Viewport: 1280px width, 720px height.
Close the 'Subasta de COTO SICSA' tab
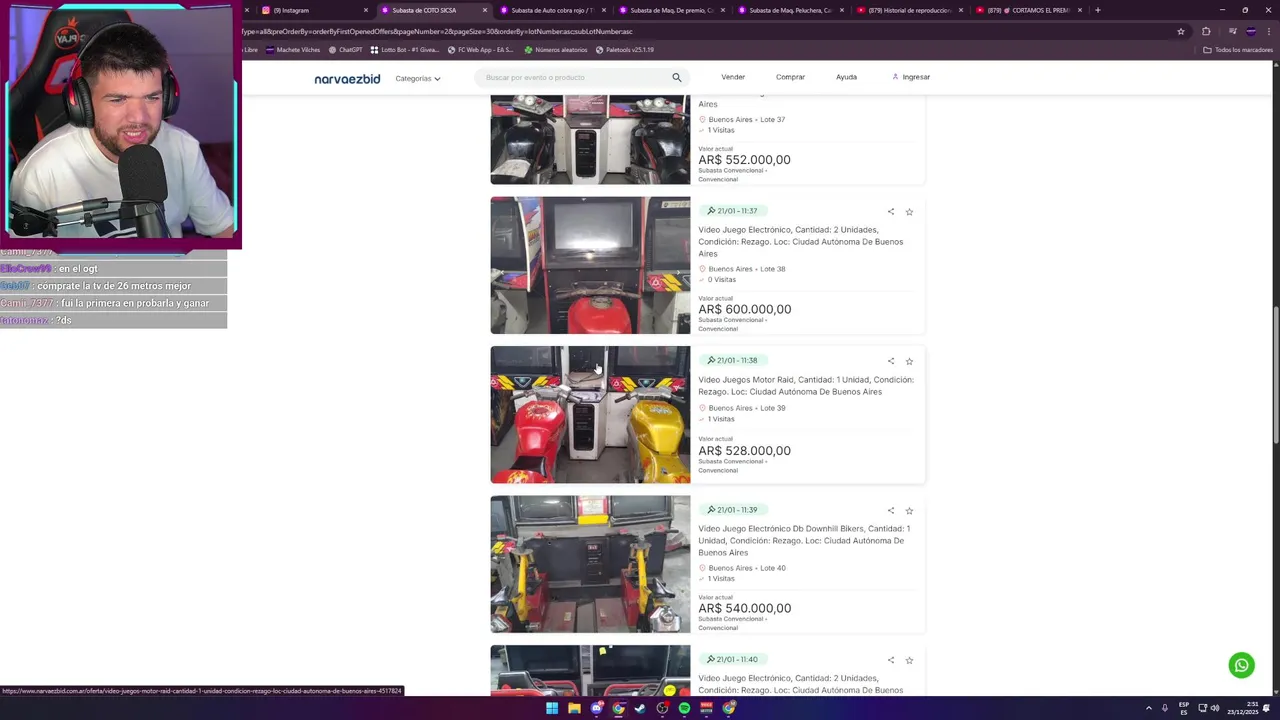[485, 10]
